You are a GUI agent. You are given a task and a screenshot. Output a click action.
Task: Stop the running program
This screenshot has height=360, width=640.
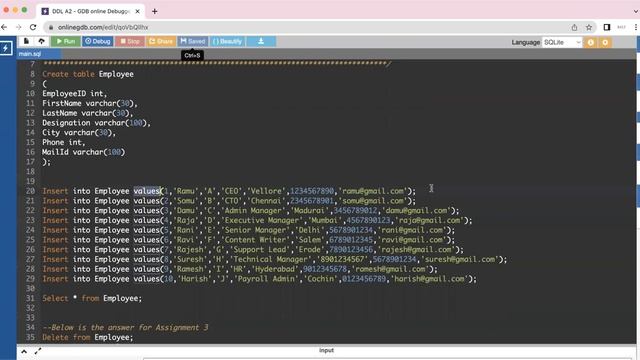130,41
